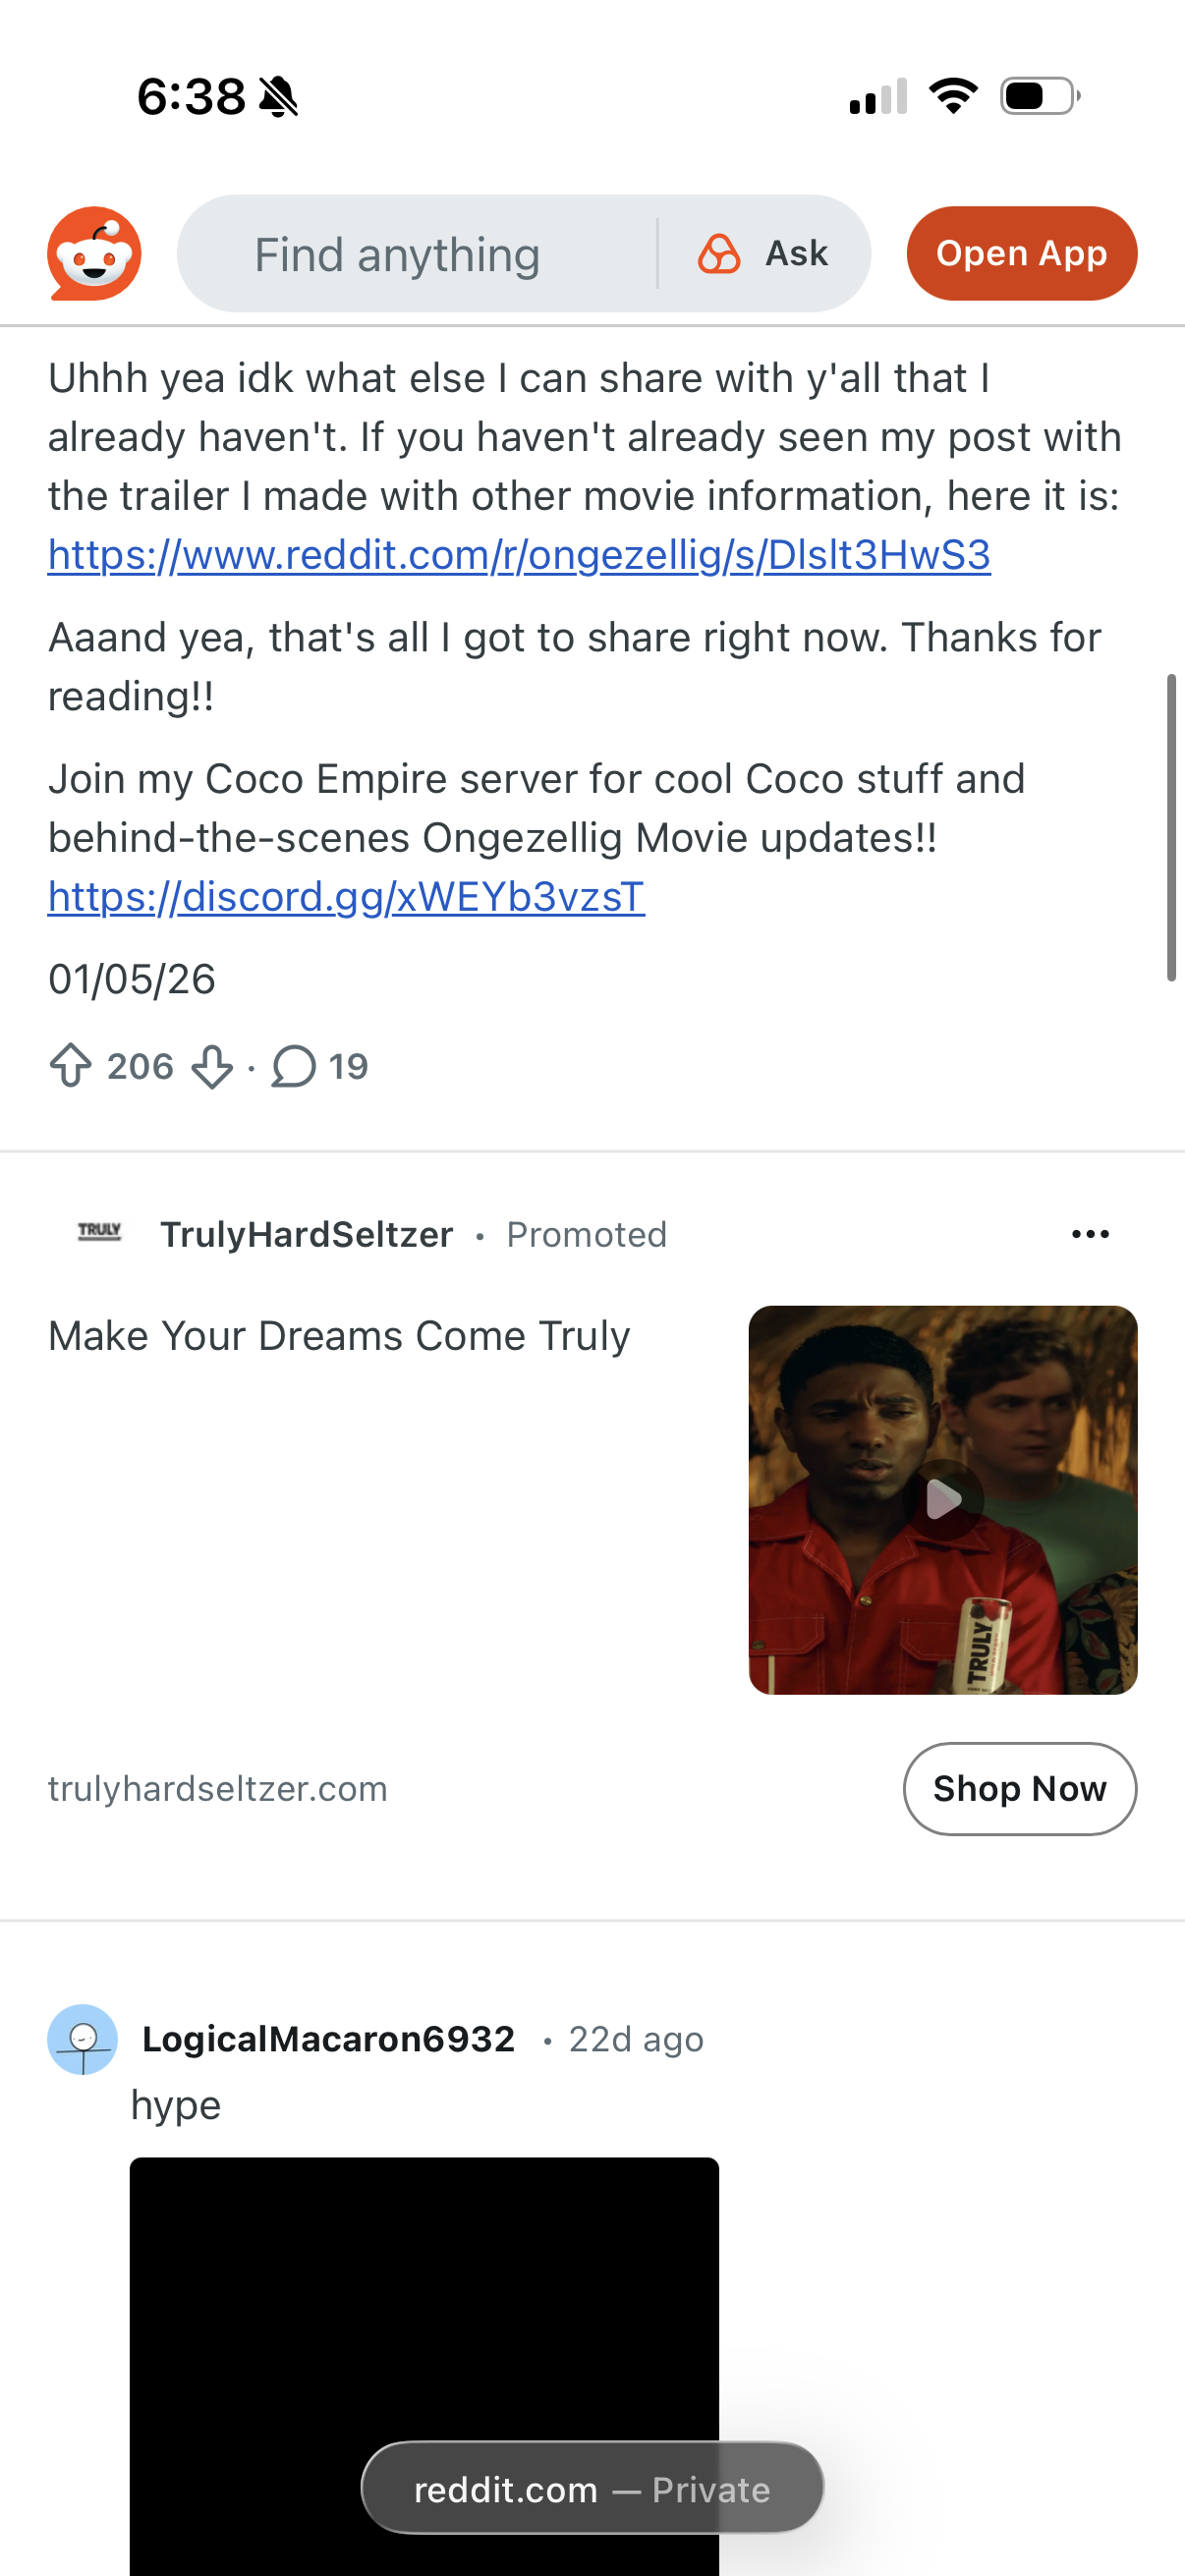Screen dimensions: 1185x2576
Task: Visit trulyhardseltzer.com link text
Action: (x=218, y=1789)
